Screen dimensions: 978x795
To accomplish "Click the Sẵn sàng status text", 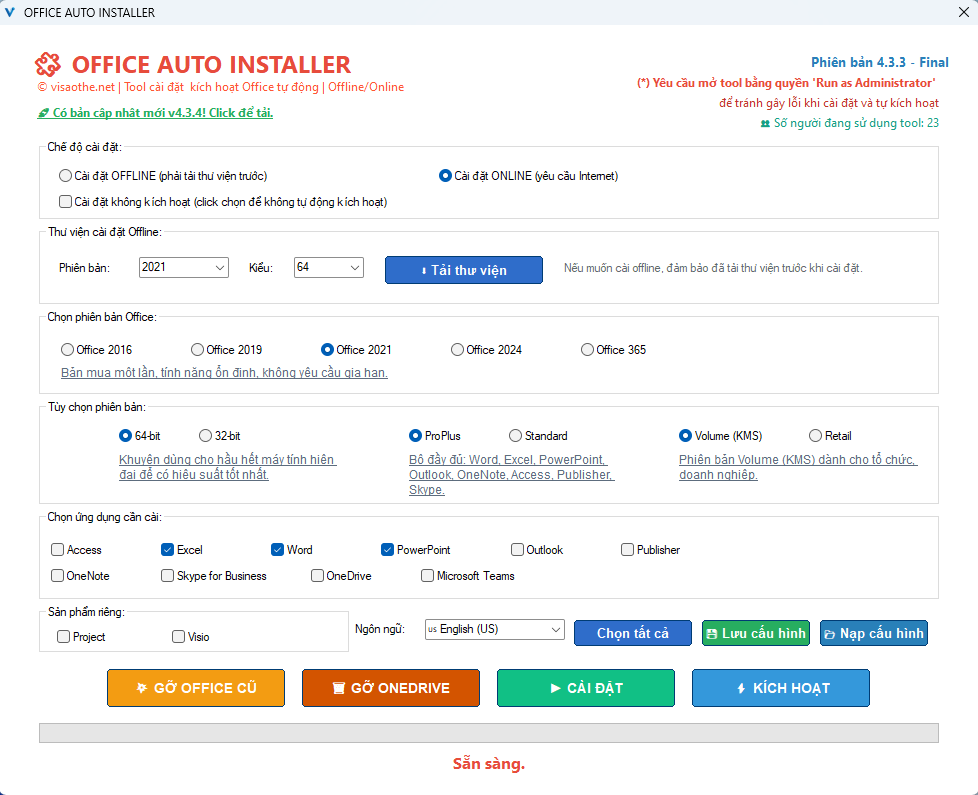I will click(x=489, y=763).
